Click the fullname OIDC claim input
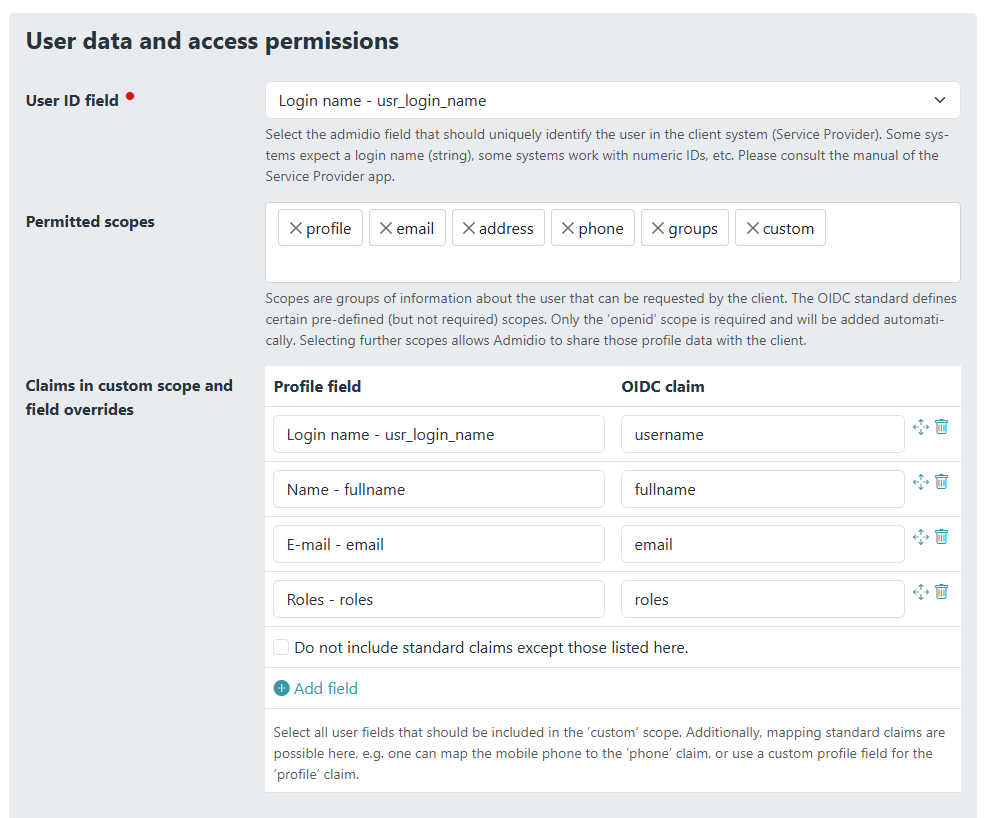 pyautogui.click(x=762, y=490)
